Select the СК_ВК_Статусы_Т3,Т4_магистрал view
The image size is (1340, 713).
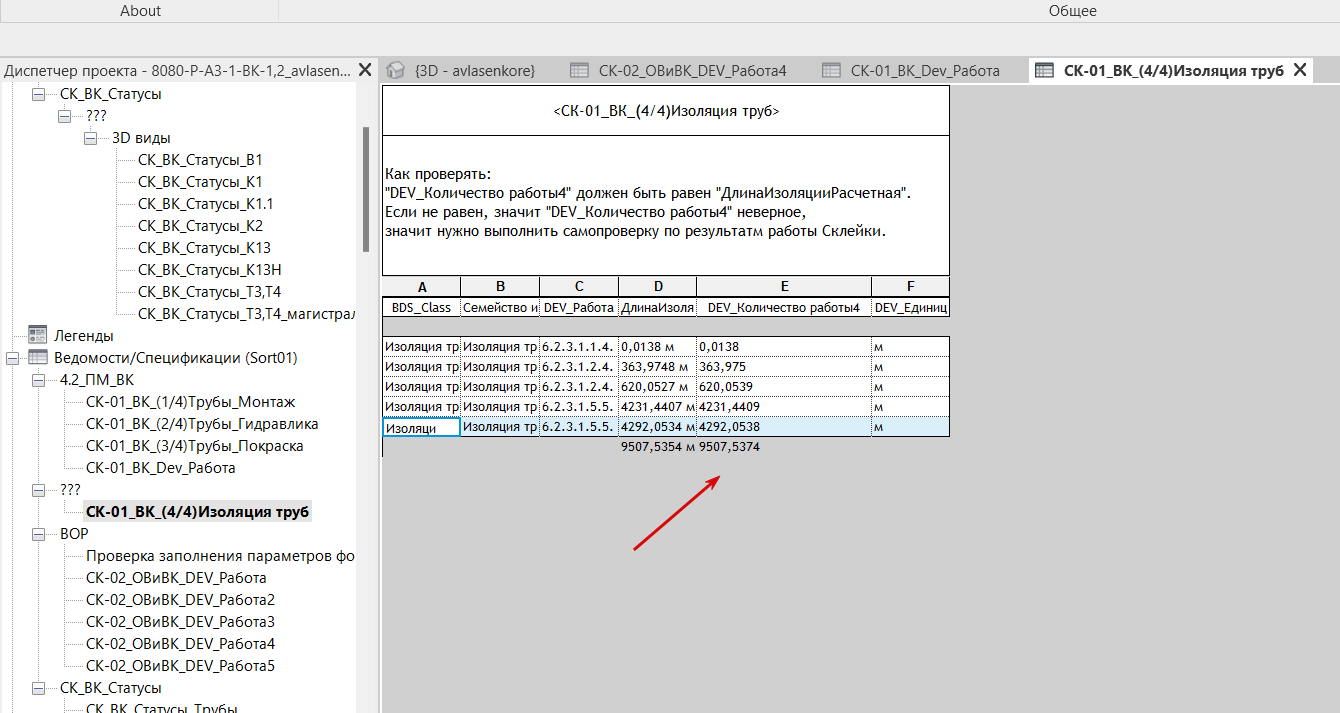(x=246, y=313)
